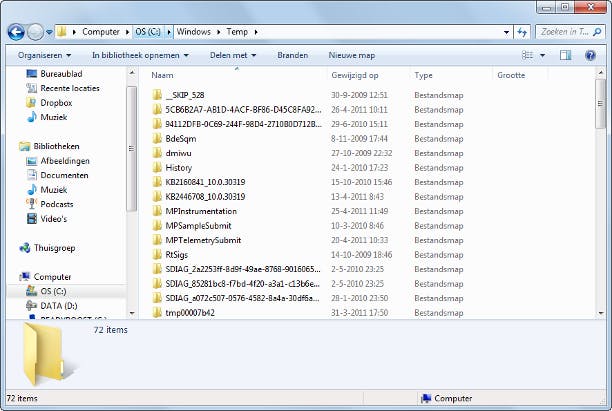The height and width of the screenshot is (411, 612).
Task: Select folder starting with 94112DFB-0C69
Action: [x=243, y=124]
